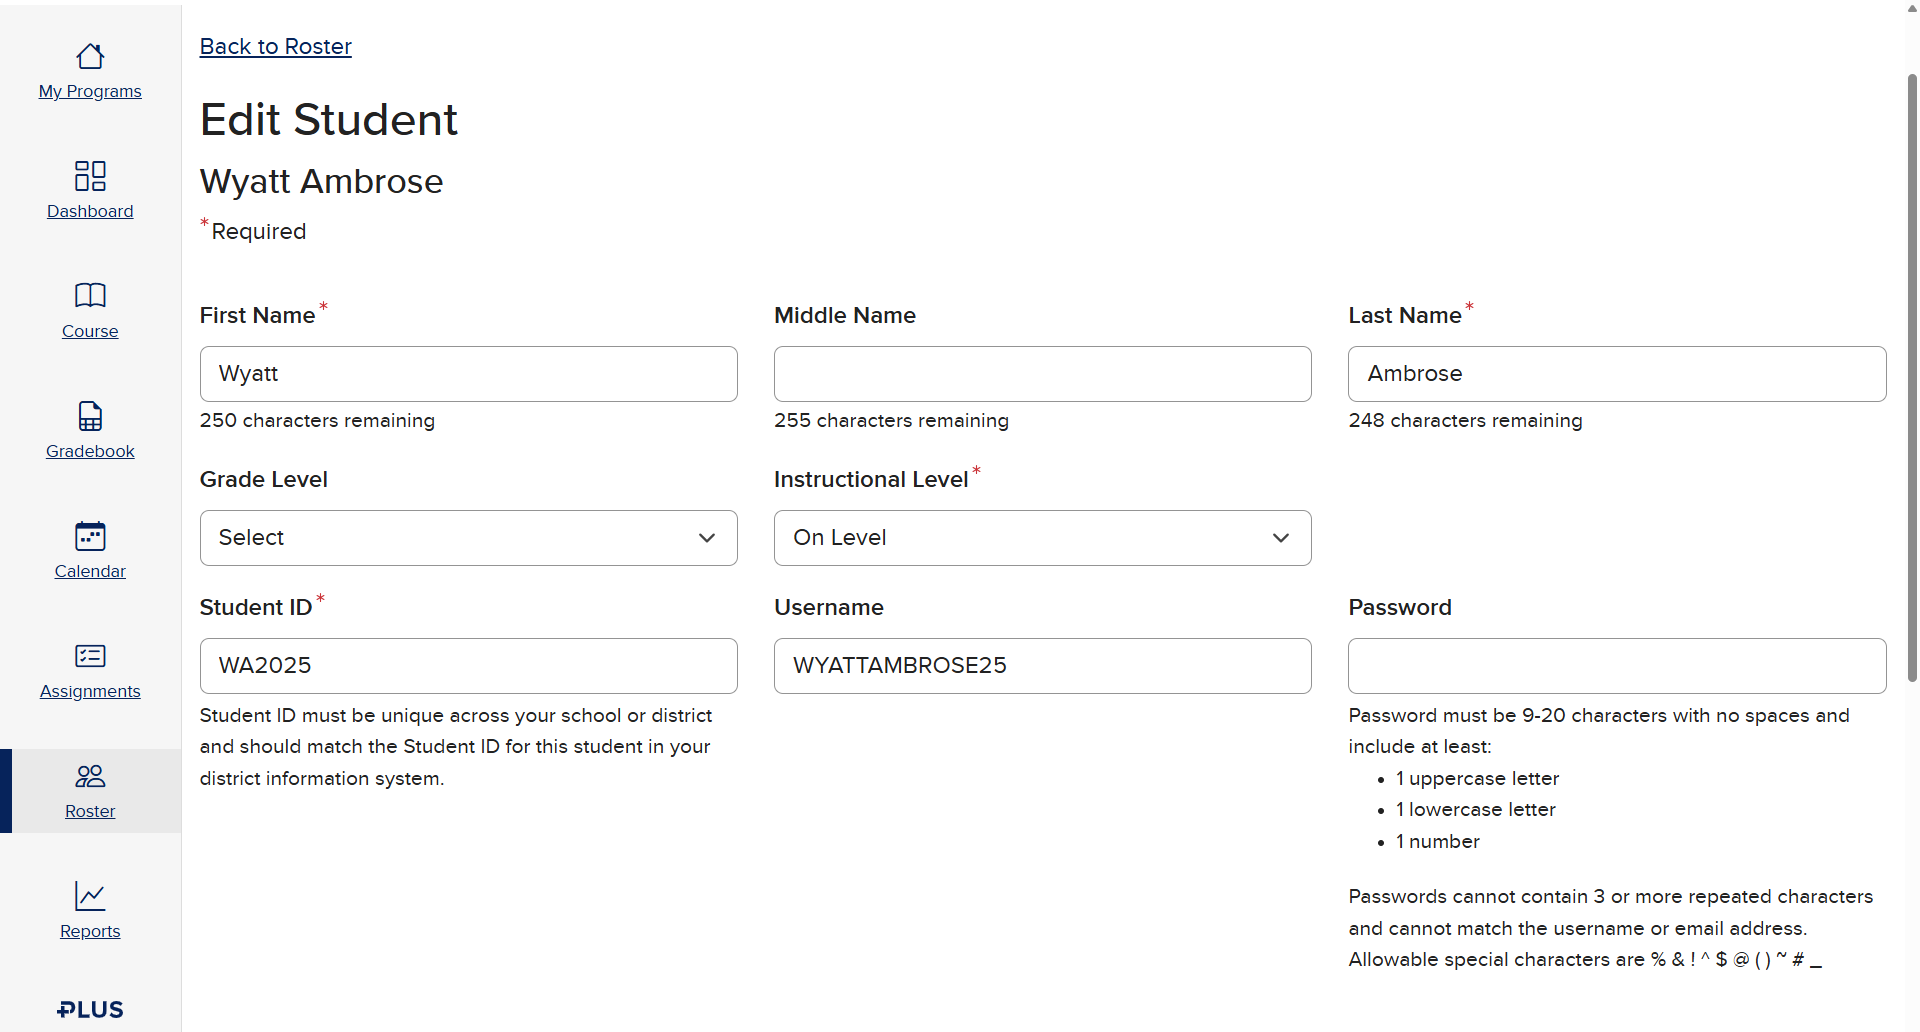The height and width of the screenshot is (1032, 1920).
Task: Go to the Gradebook menu label
Action: pyautogui.click(x=90, y=451)
